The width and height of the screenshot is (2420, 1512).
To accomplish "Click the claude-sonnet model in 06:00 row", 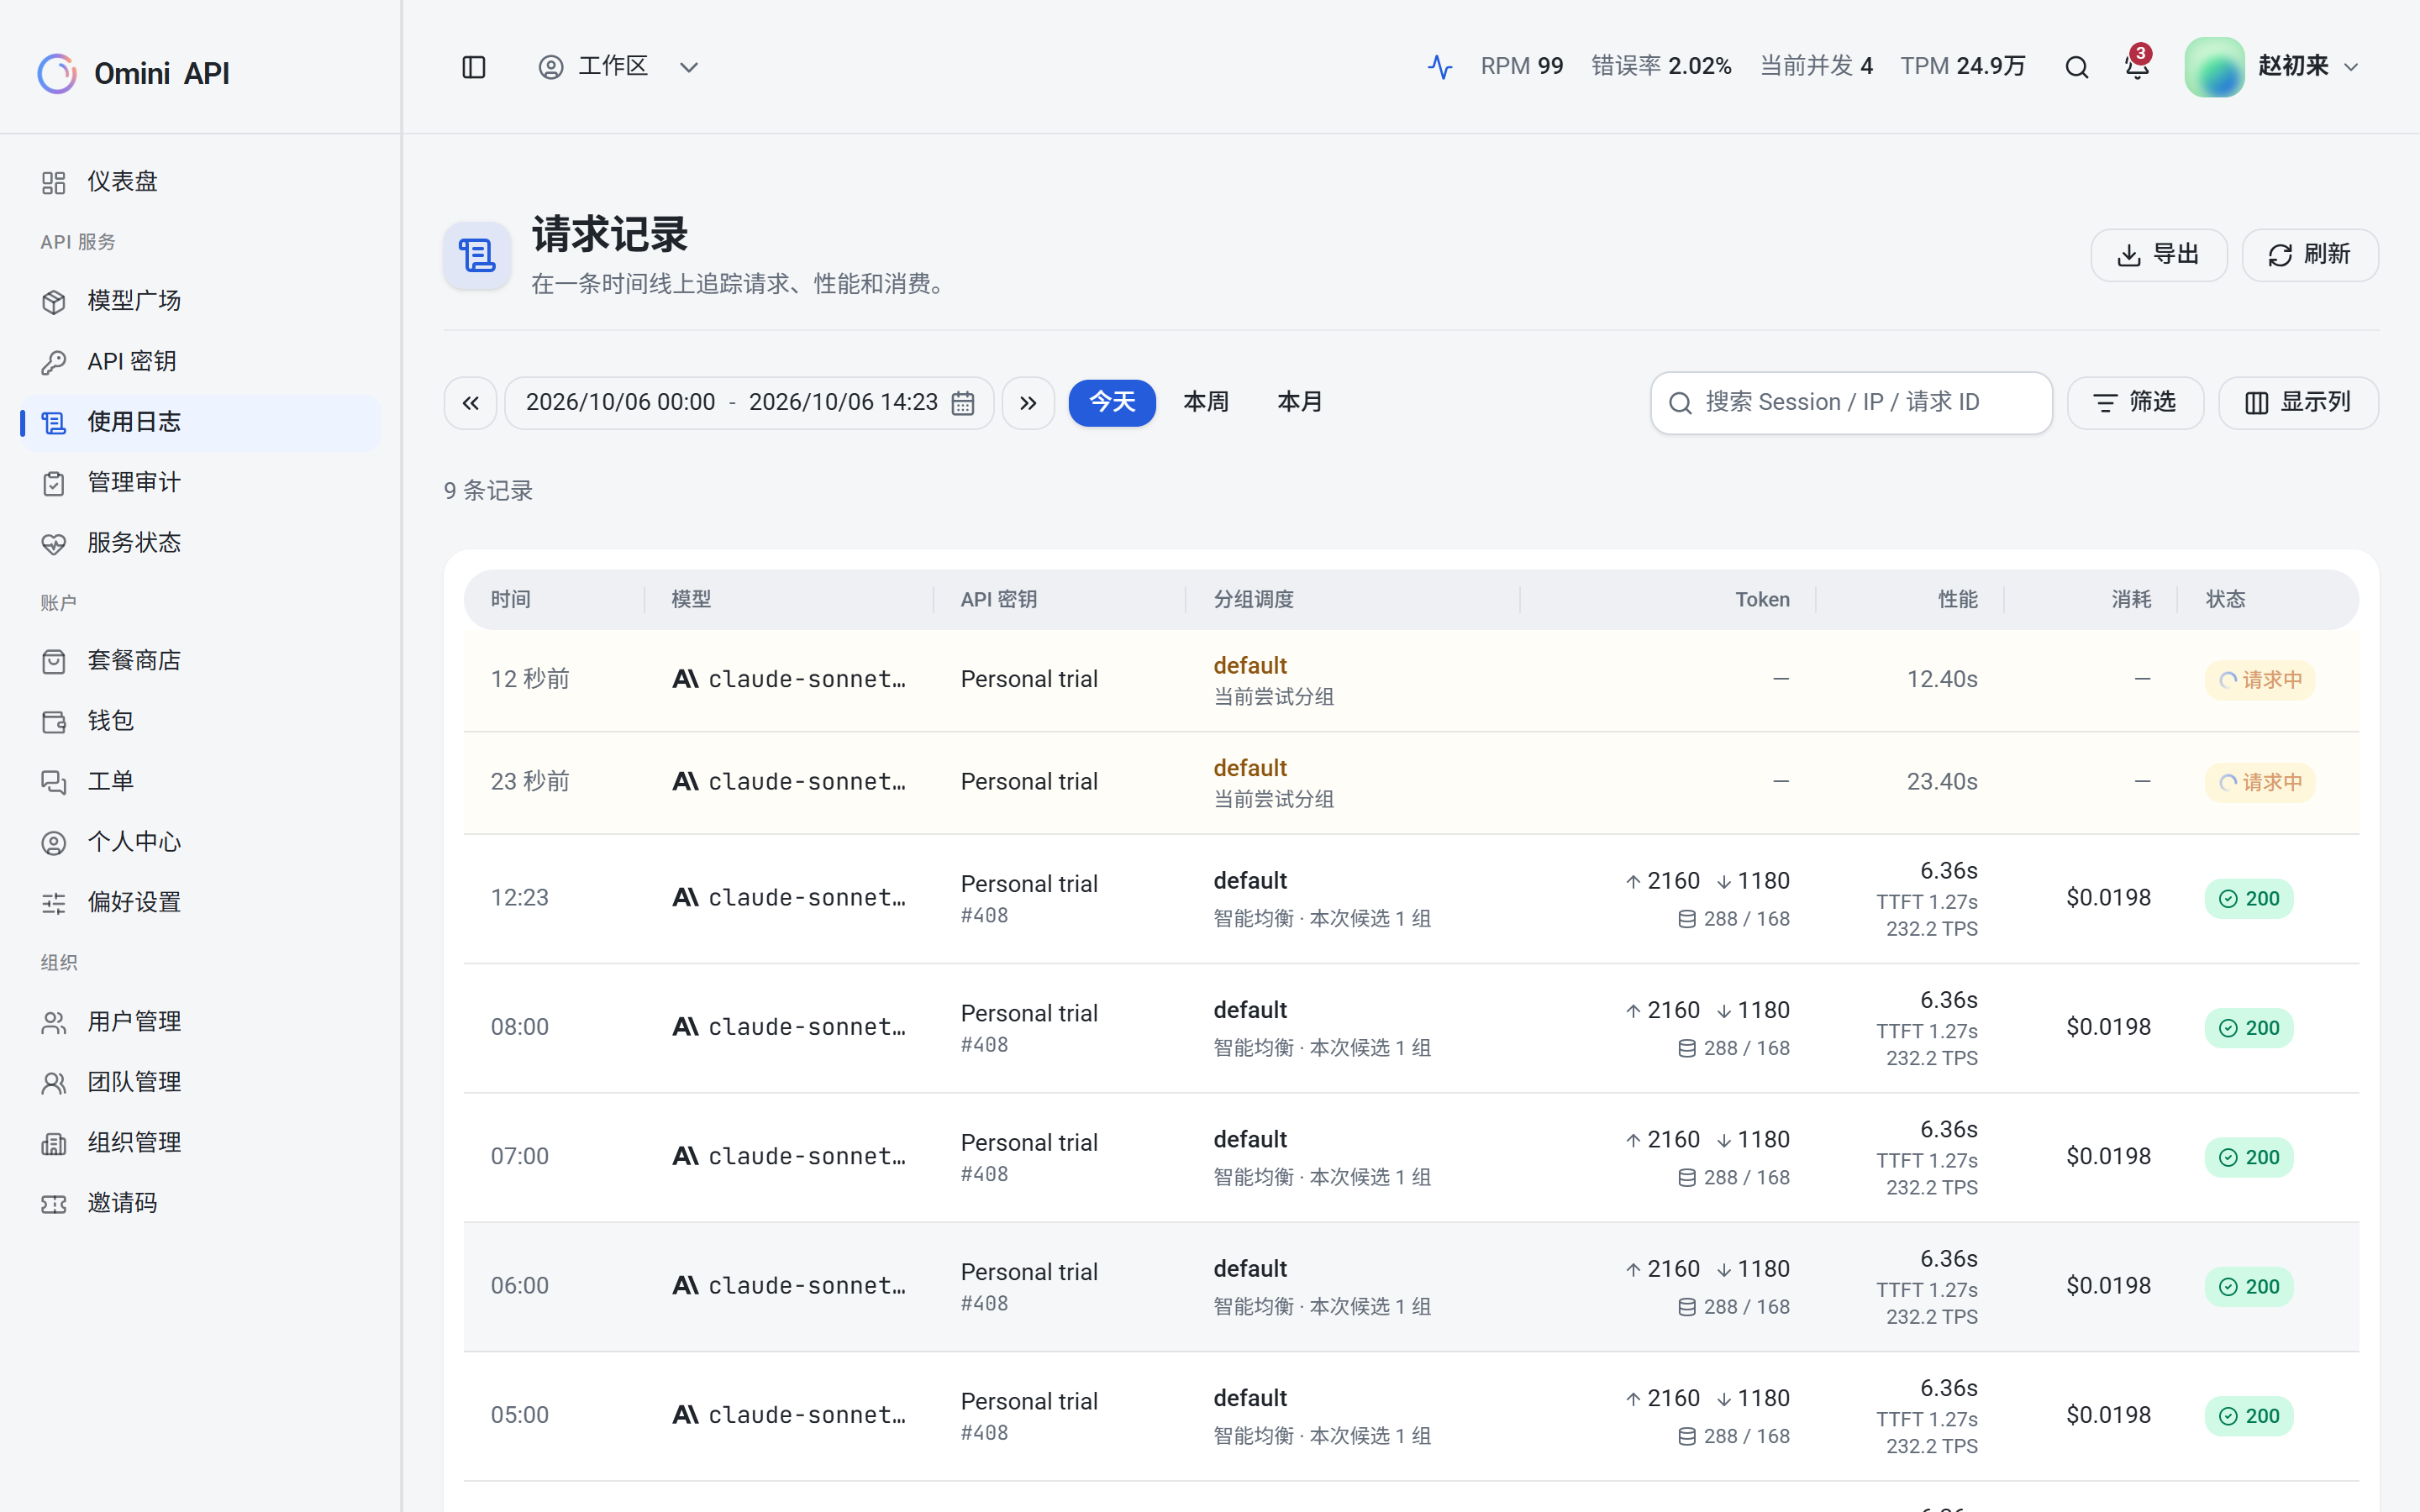I will (789, 1286).
